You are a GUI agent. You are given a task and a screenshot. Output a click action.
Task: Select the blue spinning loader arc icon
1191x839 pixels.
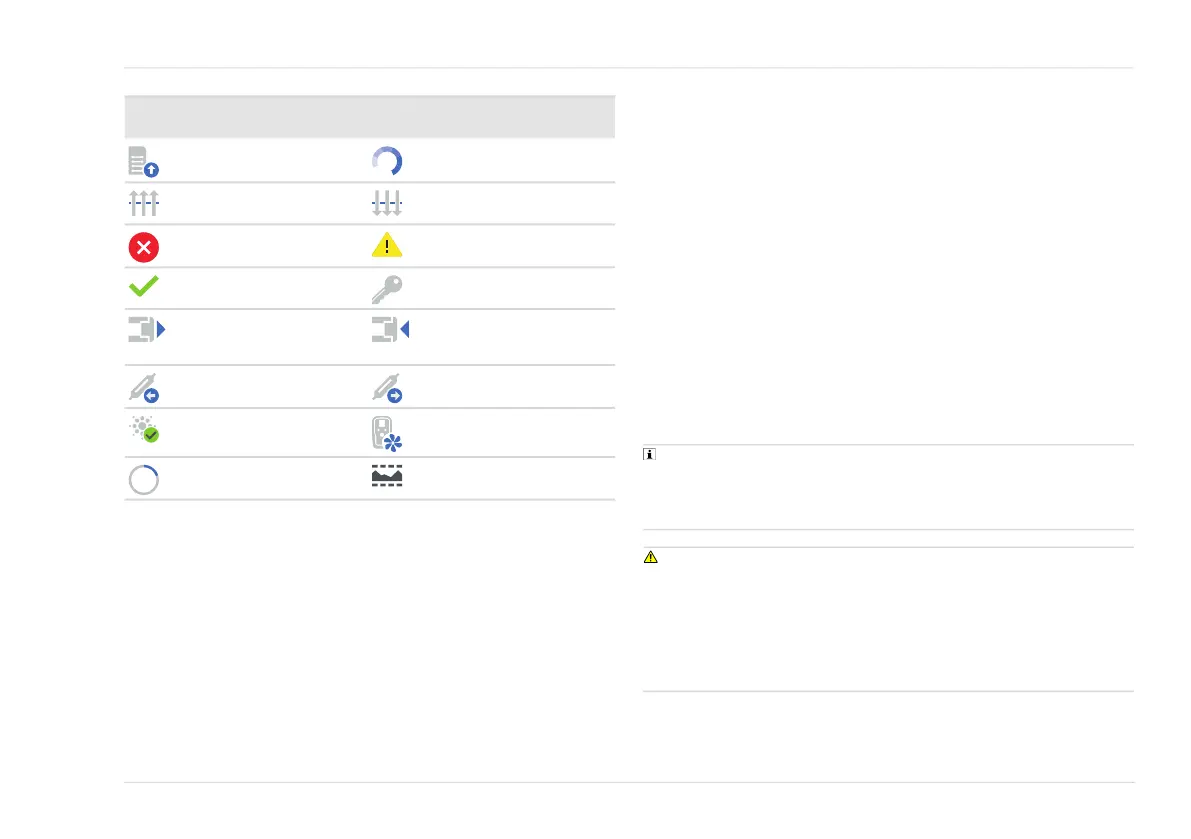[x=387, y=161]
